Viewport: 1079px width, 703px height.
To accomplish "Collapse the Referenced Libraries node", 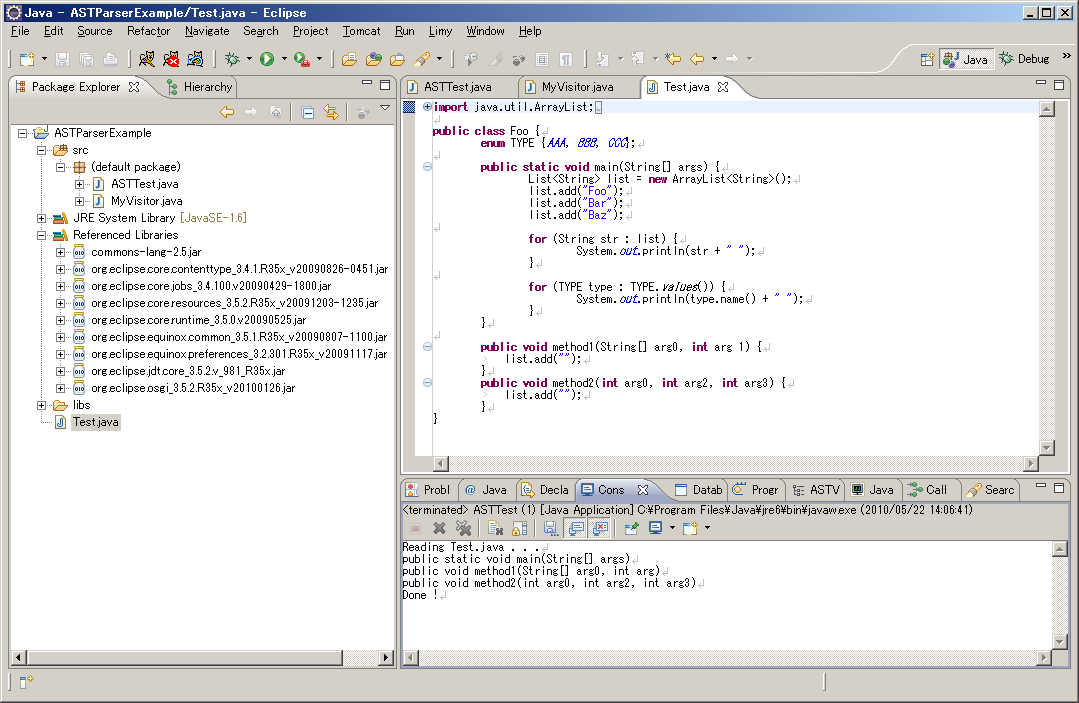I will (41, 234).
